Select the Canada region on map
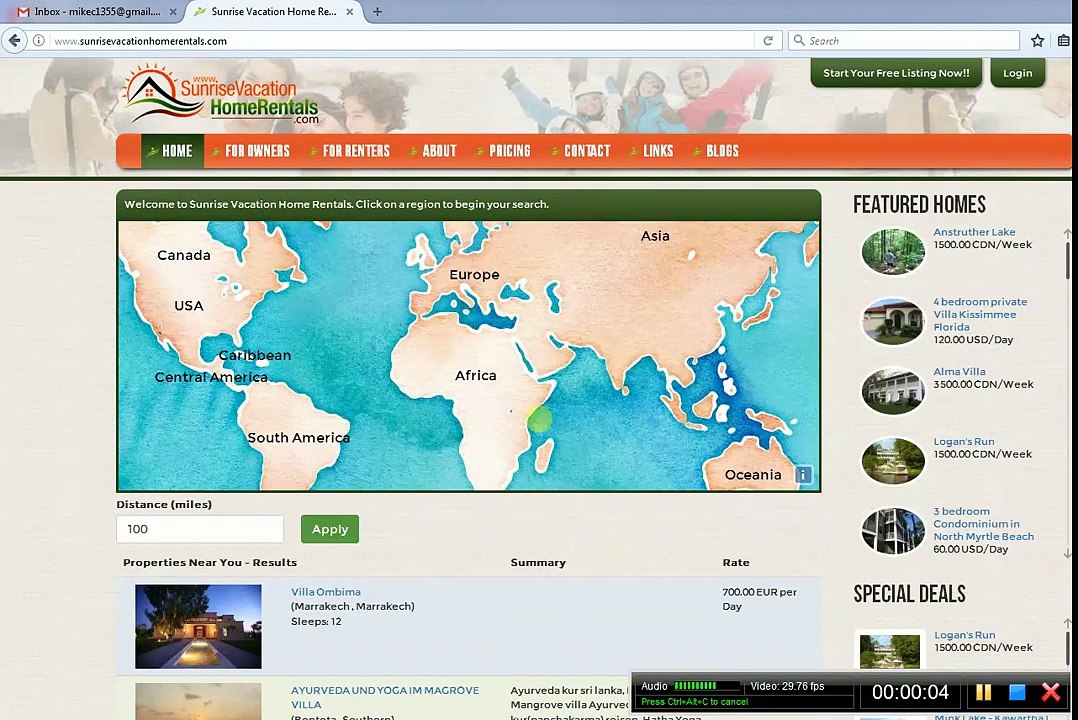Screen dimensions: 1078x720 [x=184, y=255]
